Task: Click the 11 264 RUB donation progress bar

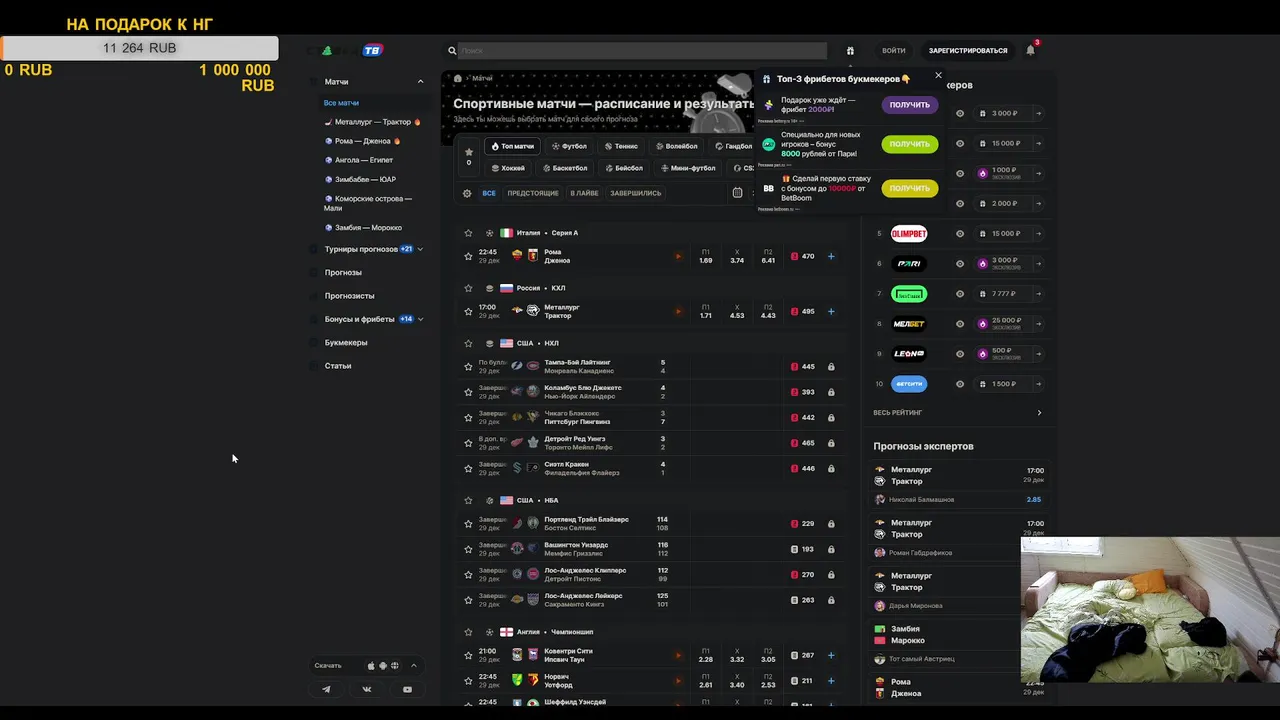Action: [139, 48]
